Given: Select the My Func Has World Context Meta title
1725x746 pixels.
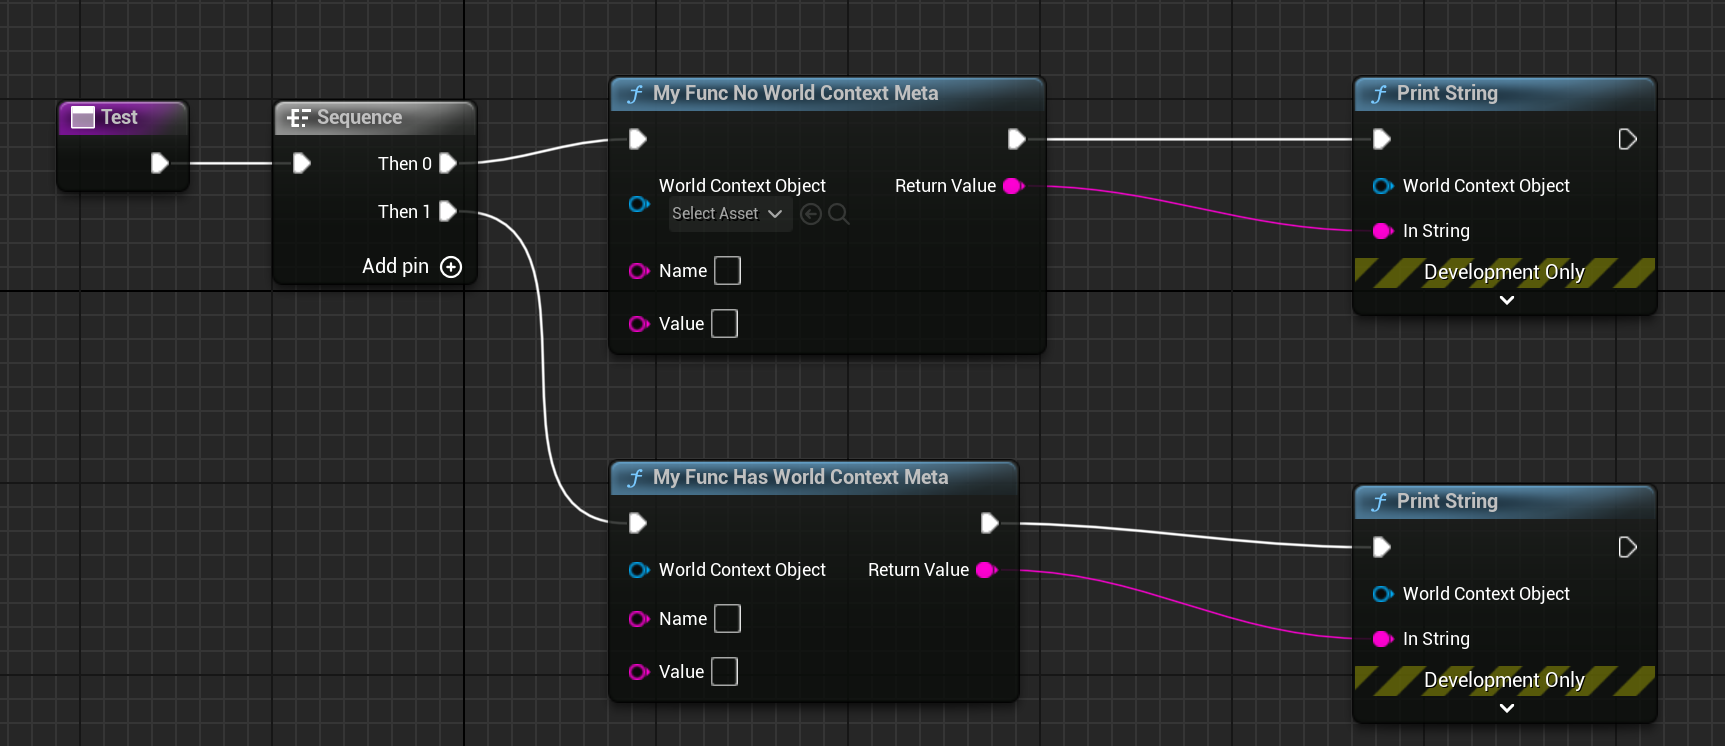Looking at the screenshot, I should coord(800,477).
